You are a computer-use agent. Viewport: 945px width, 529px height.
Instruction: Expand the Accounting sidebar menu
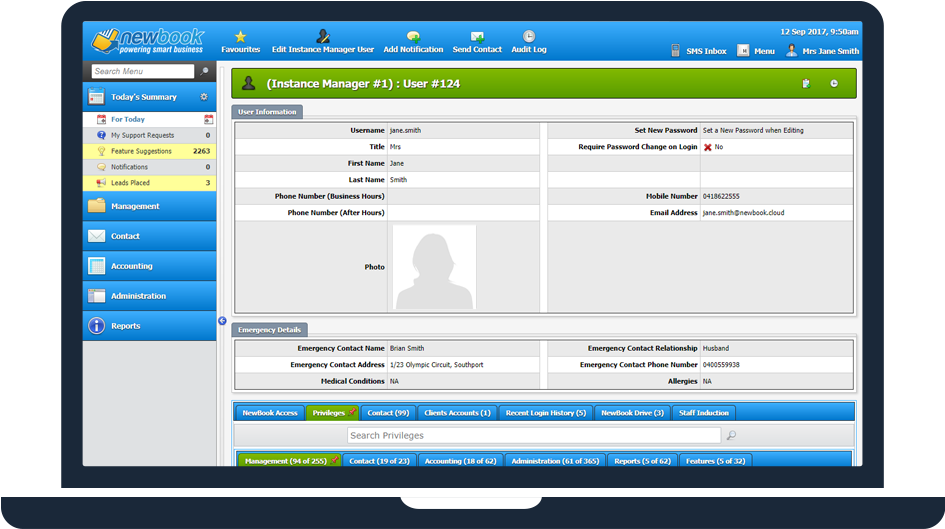click(149, 266)
